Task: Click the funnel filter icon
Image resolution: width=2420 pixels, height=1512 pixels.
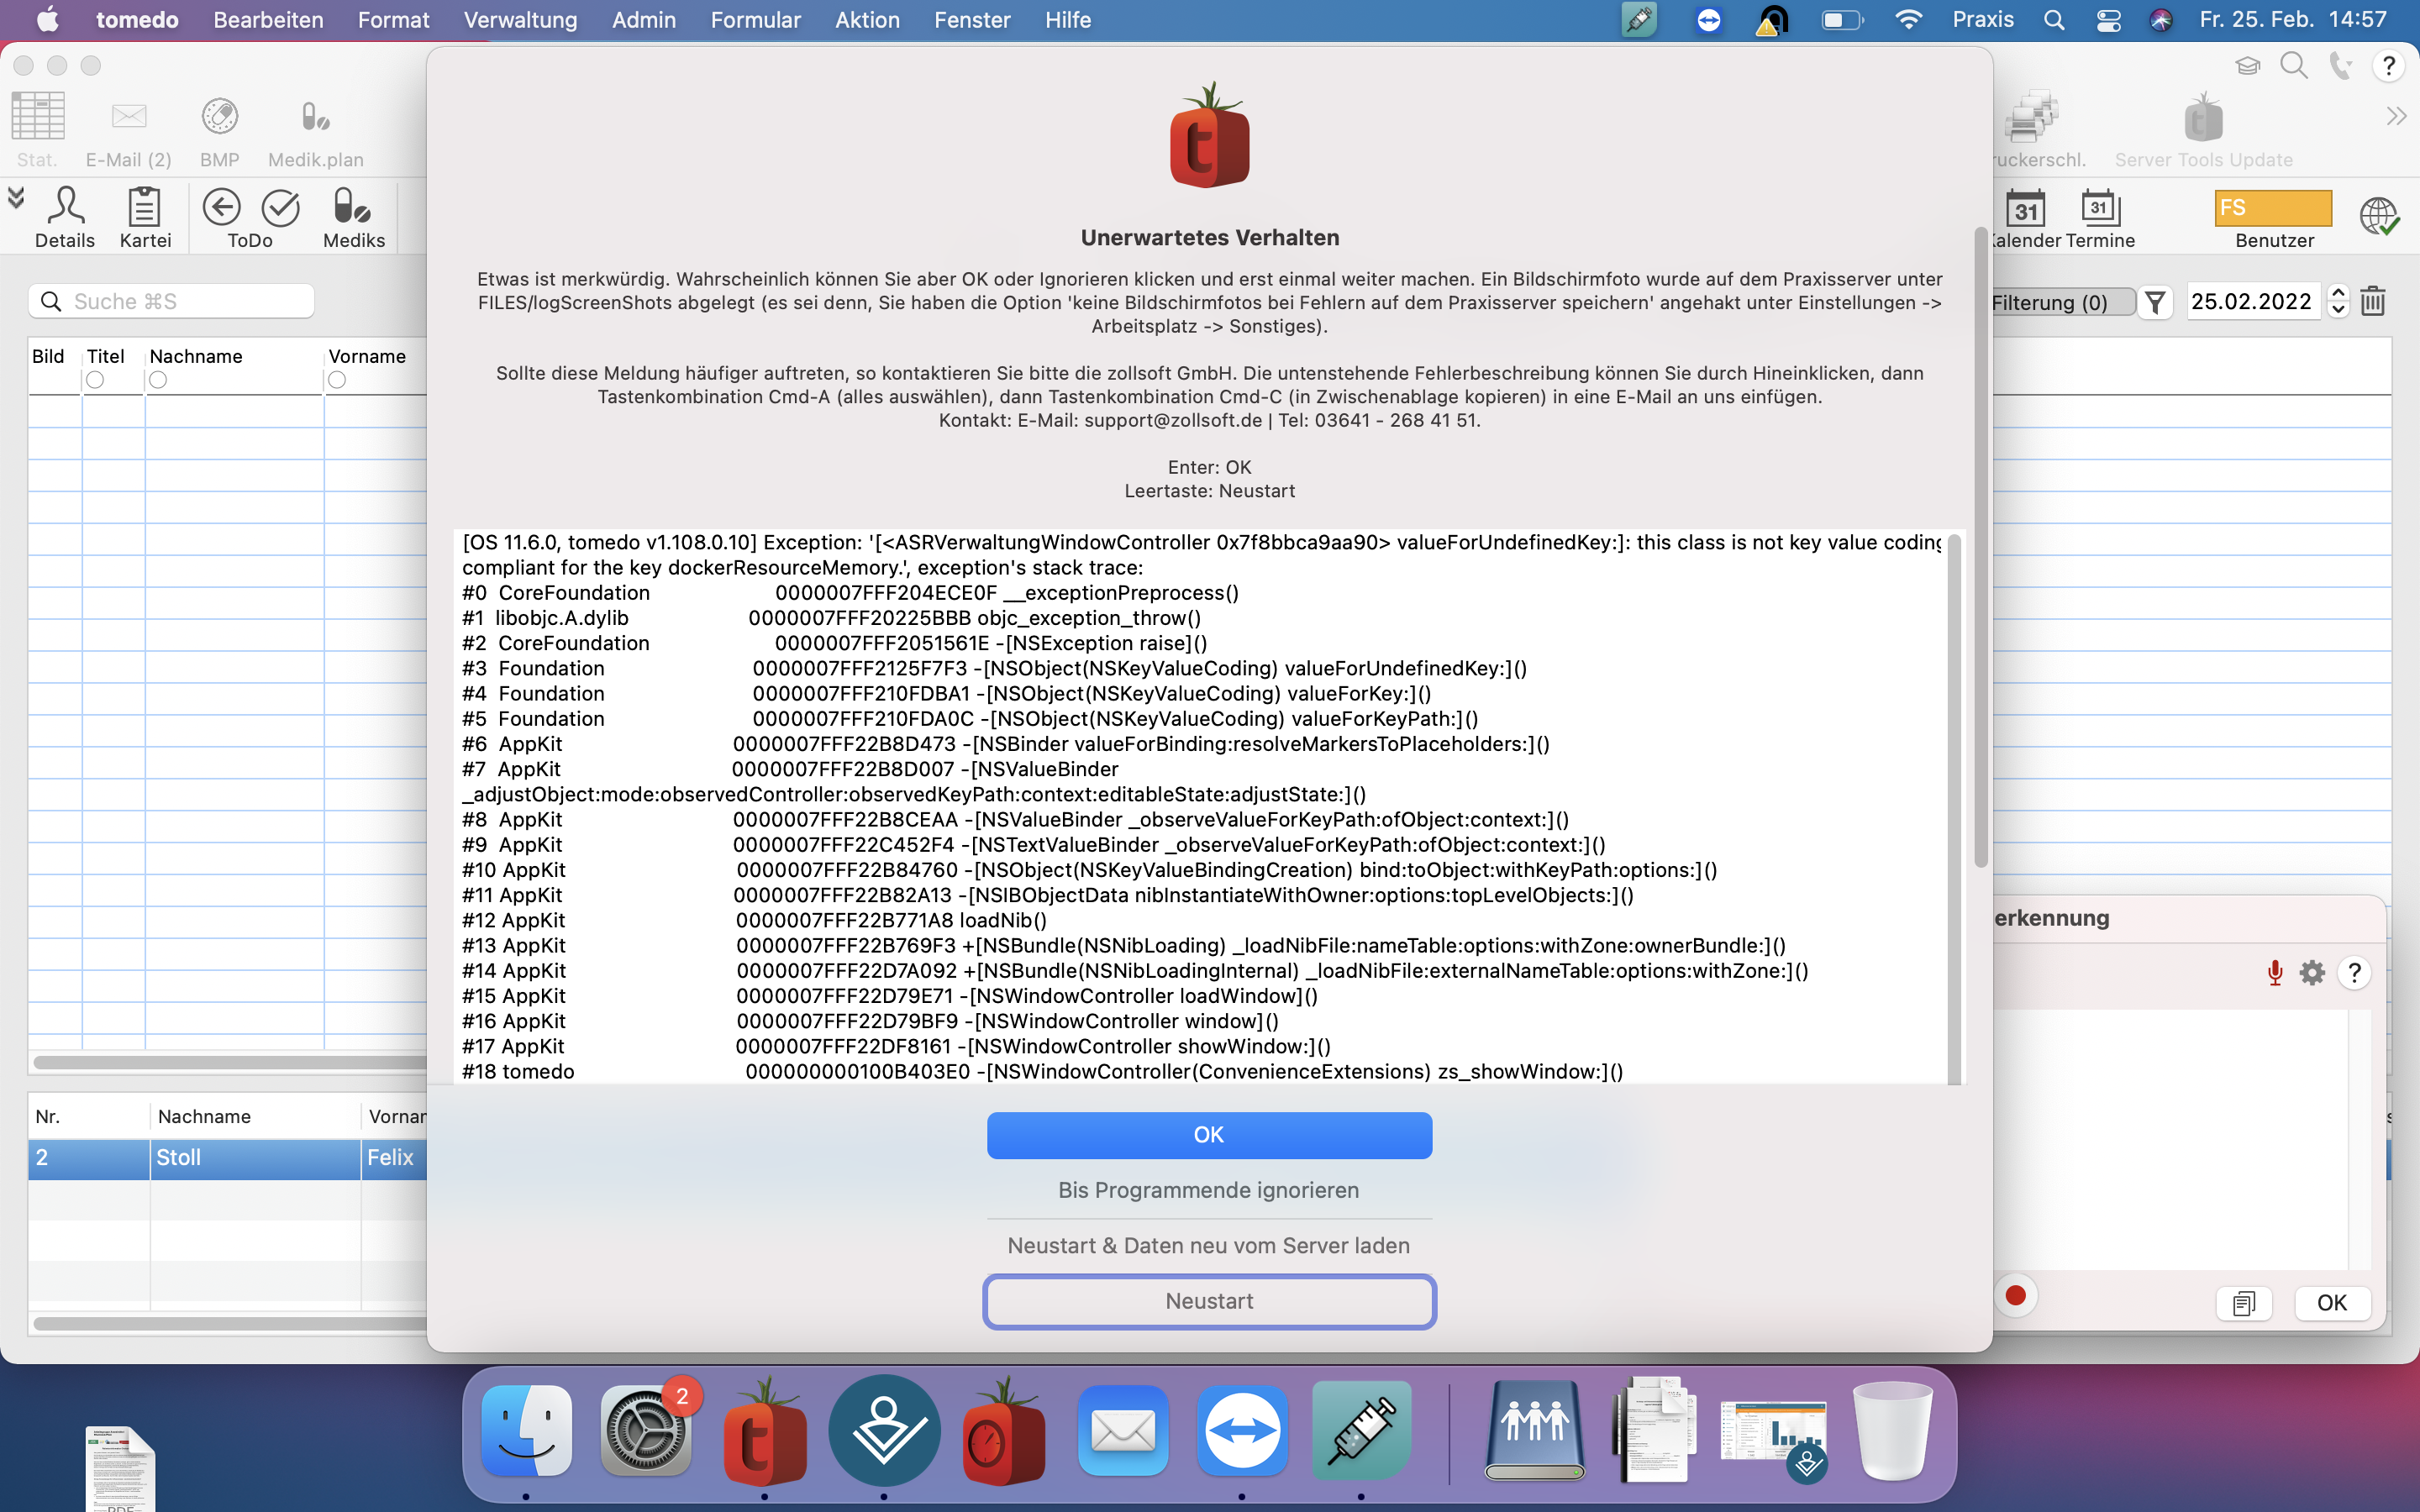Action: [2156, 302]
